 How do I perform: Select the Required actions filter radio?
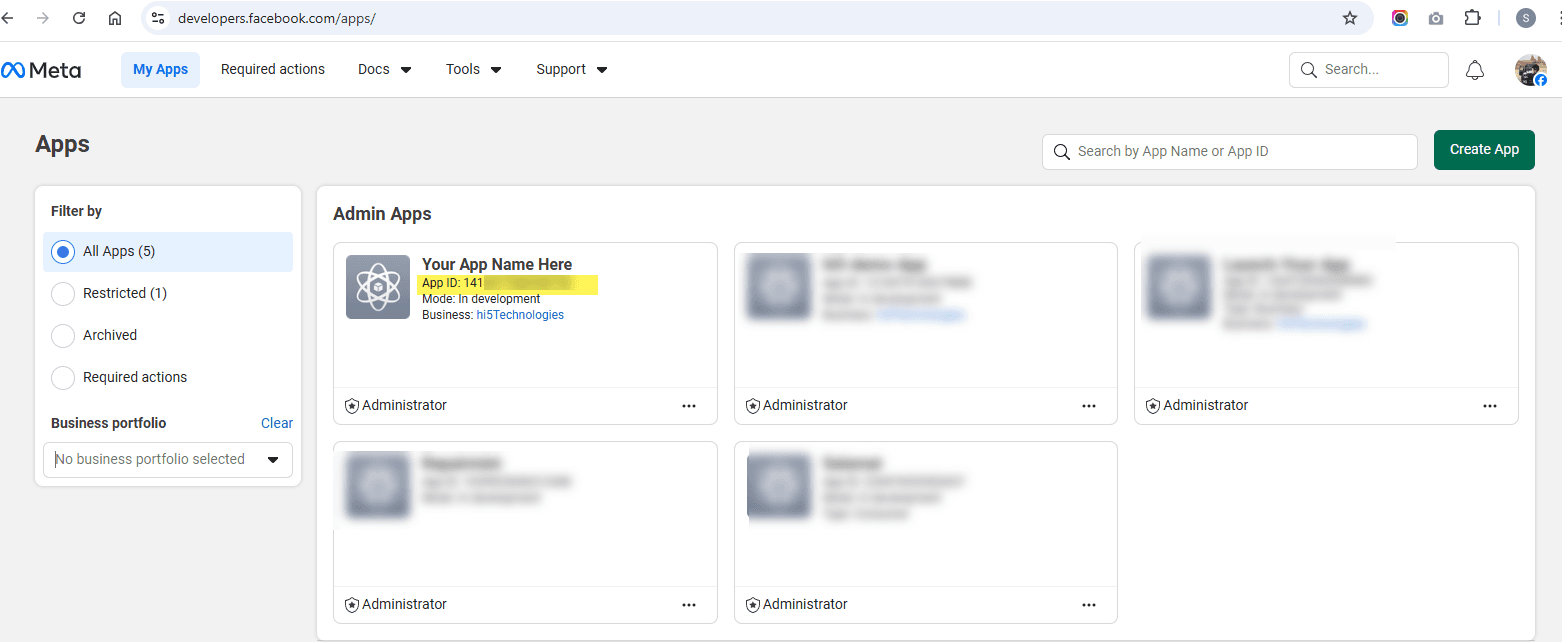pos(63,378)
